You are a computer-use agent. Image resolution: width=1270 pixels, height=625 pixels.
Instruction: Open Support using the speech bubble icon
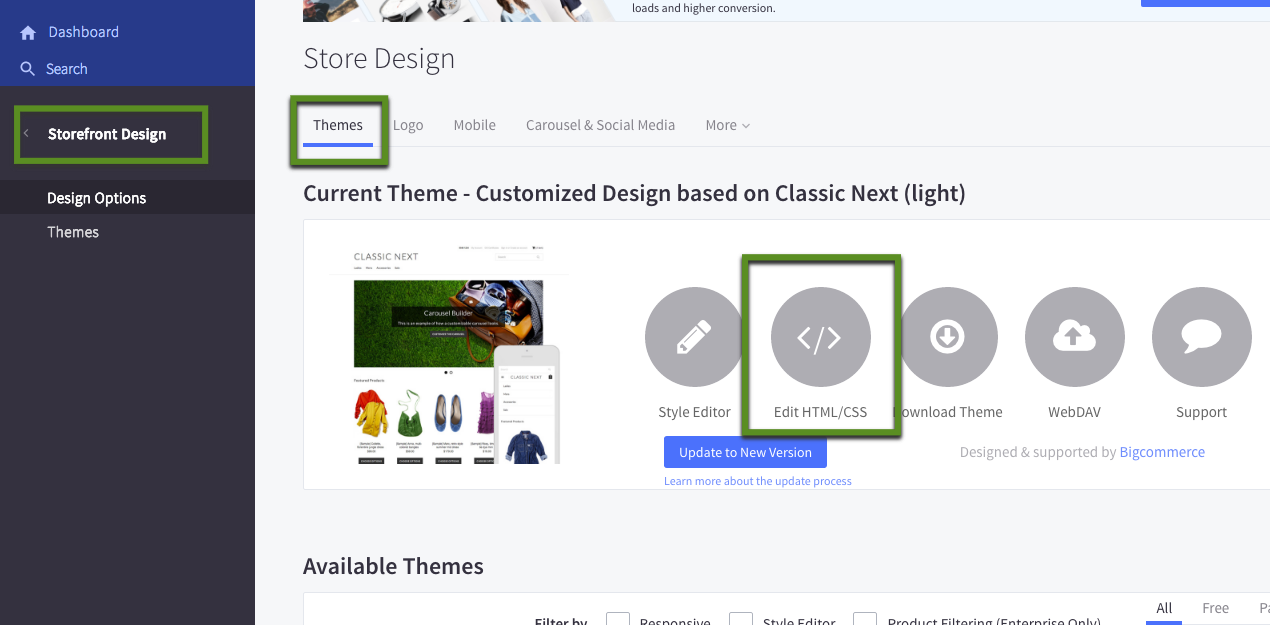pos(1201,337)
